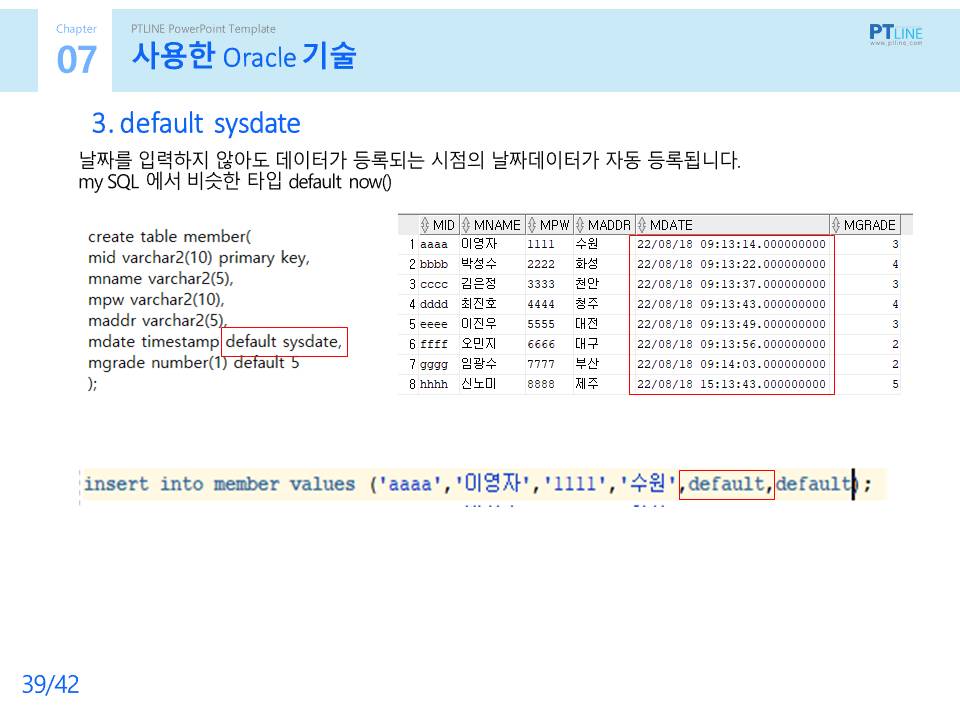Click timestamp '22/08/18 09:13:56.000000000'
960x720 pixels.
point(731,345)
